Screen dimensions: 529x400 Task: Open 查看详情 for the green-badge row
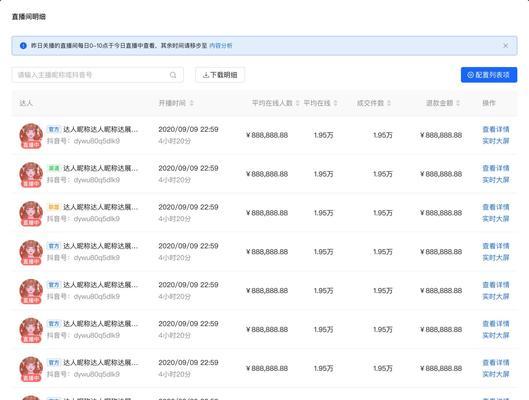pos(496,168)
